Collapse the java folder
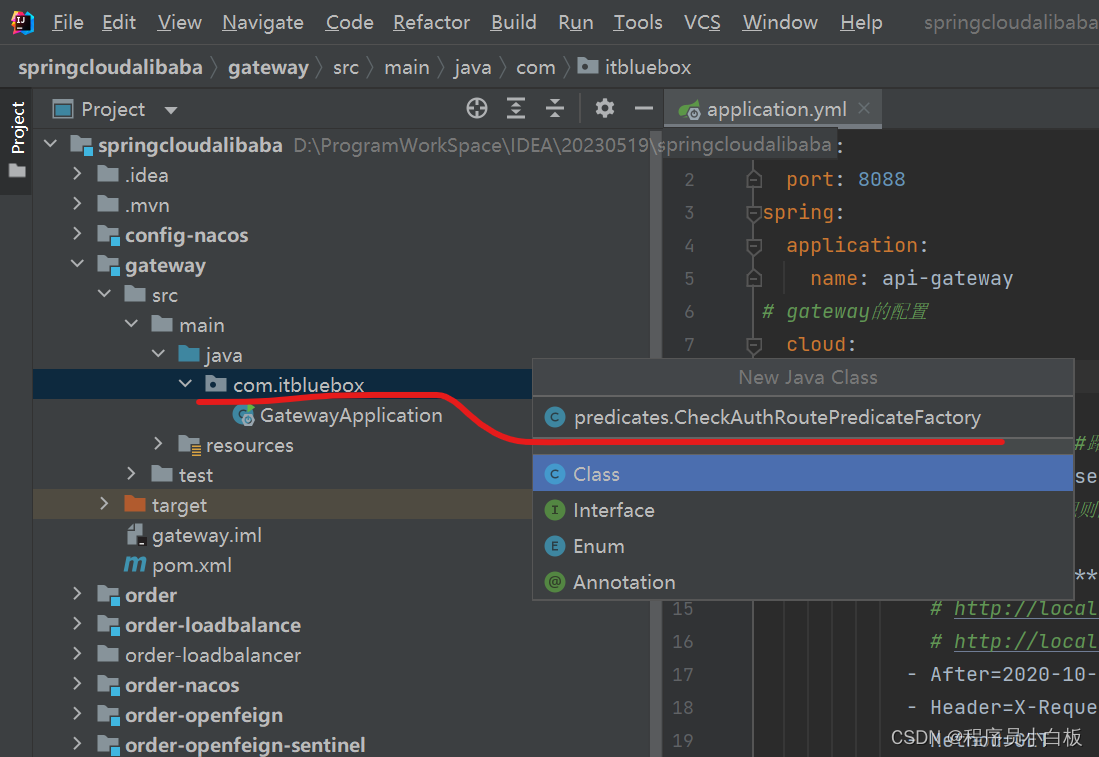Image resolution: width=1099 pixels, height=757 pixels. pos(158,354)
